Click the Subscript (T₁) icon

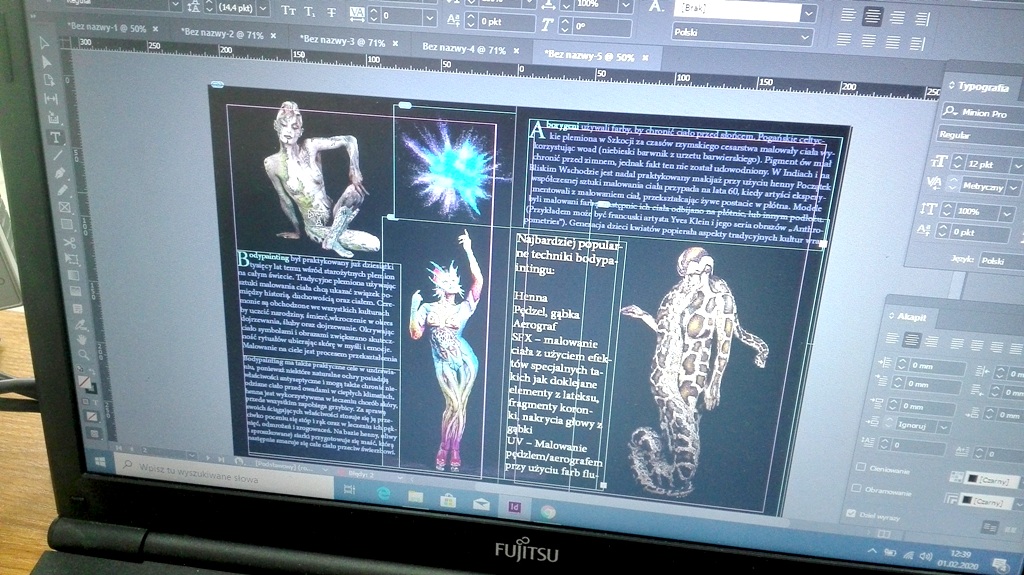tap(310, 11)
